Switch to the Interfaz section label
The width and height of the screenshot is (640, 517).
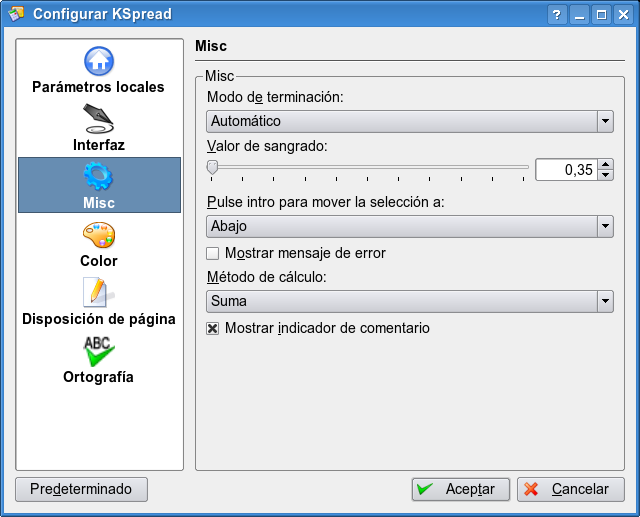pos(99,145)
